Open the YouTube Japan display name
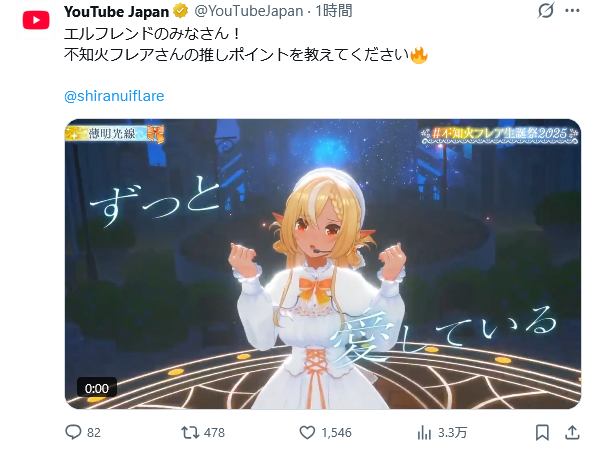598x454 pixels. pyautogui.click(x=117, y=12)
